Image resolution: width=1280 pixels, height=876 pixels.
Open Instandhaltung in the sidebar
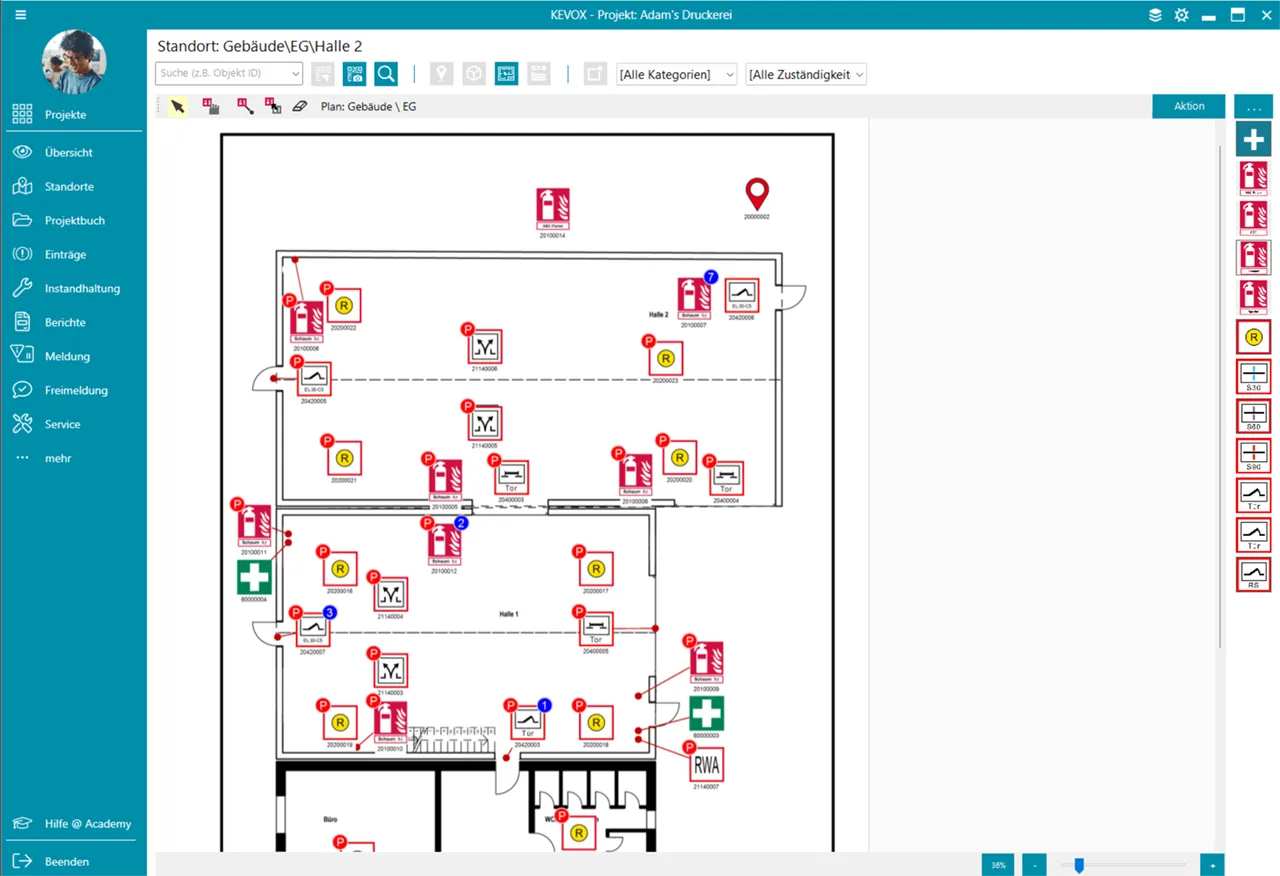click(82, 288)
